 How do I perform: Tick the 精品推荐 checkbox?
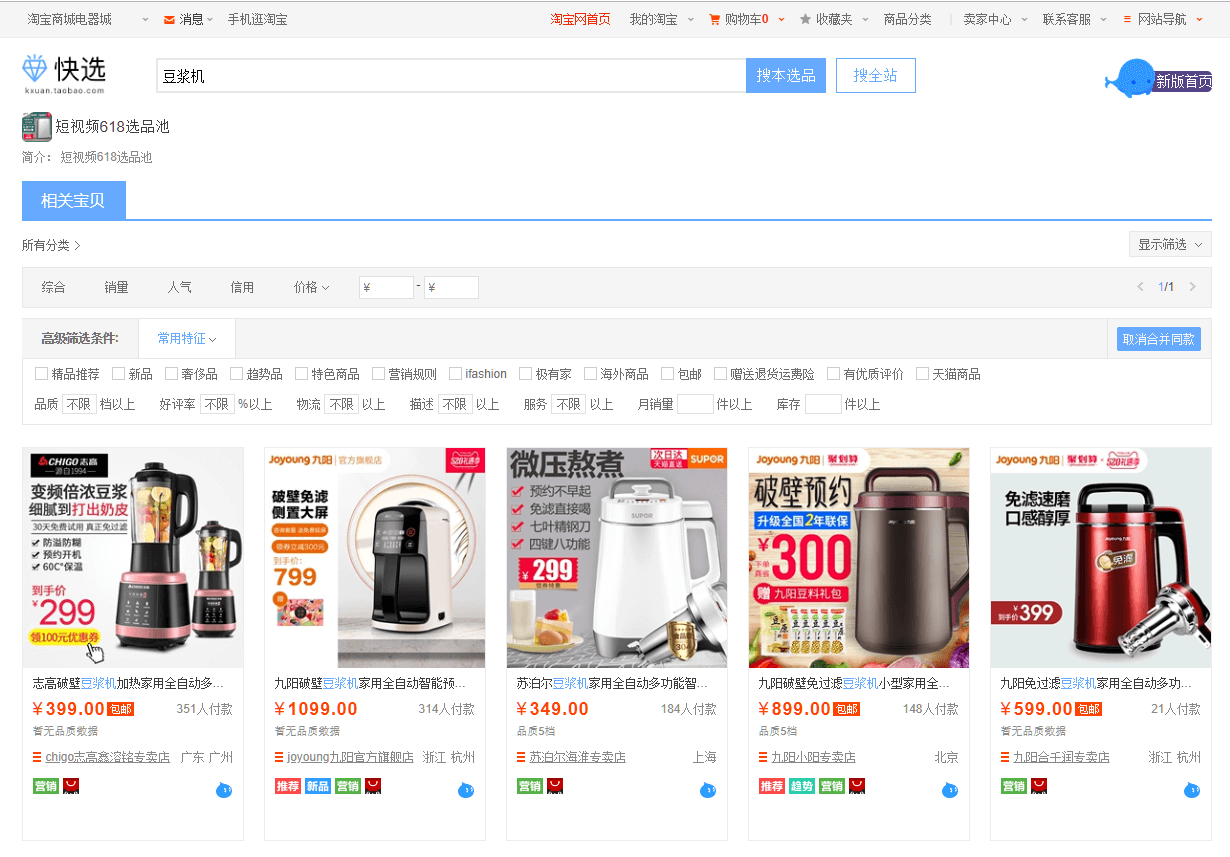[41, 374]
